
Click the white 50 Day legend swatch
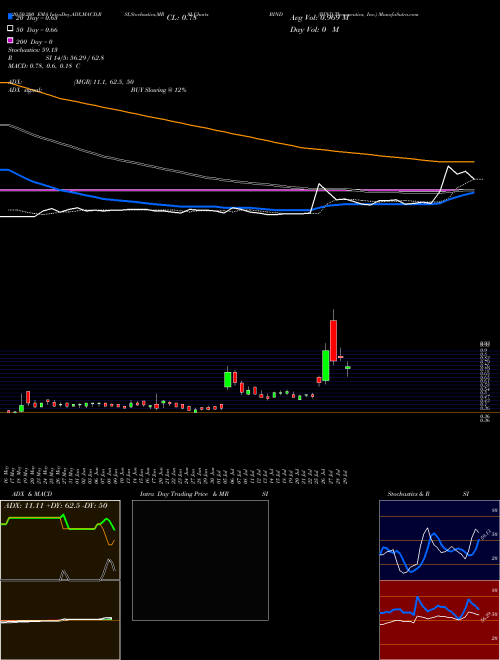point(10,29)
